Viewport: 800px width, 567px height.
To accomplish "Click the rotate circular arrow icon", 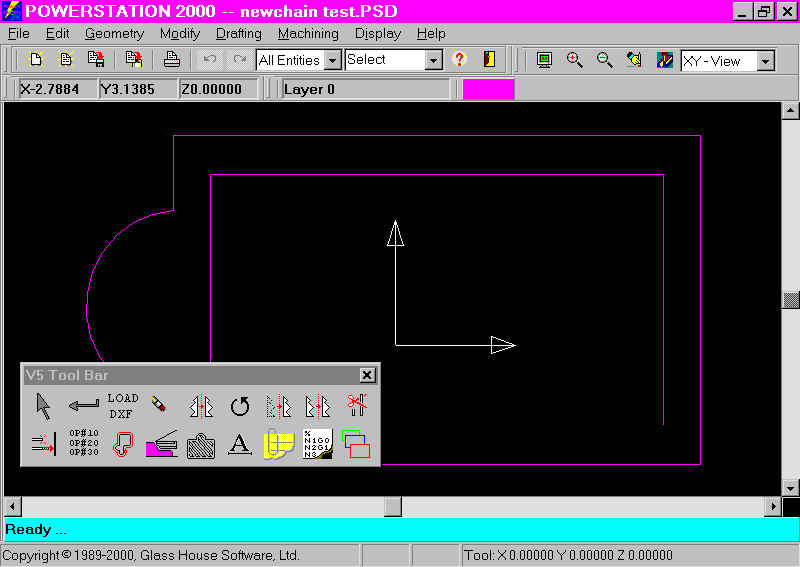I will tap(239, 407).
